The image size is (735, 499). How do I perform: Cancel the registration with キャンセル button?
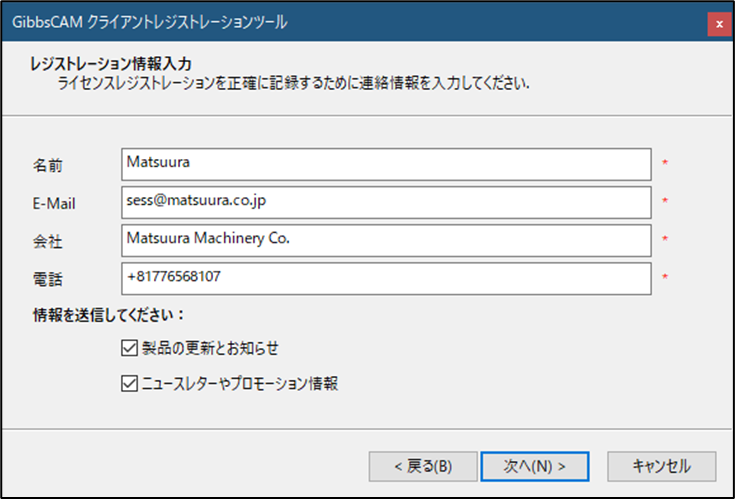[x=661, y=466]
